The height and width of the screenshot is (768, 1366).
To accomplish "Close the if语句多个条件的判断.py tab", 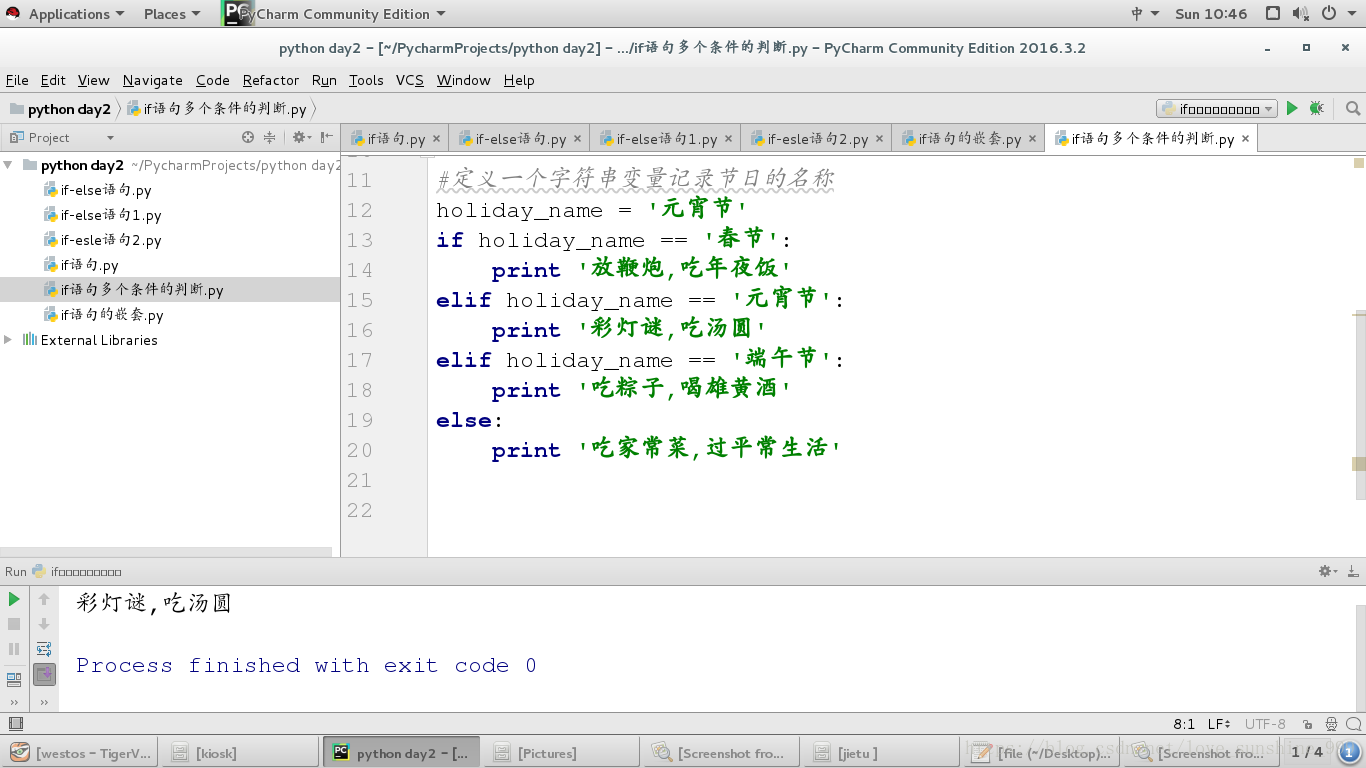I will pos(1245,139).
